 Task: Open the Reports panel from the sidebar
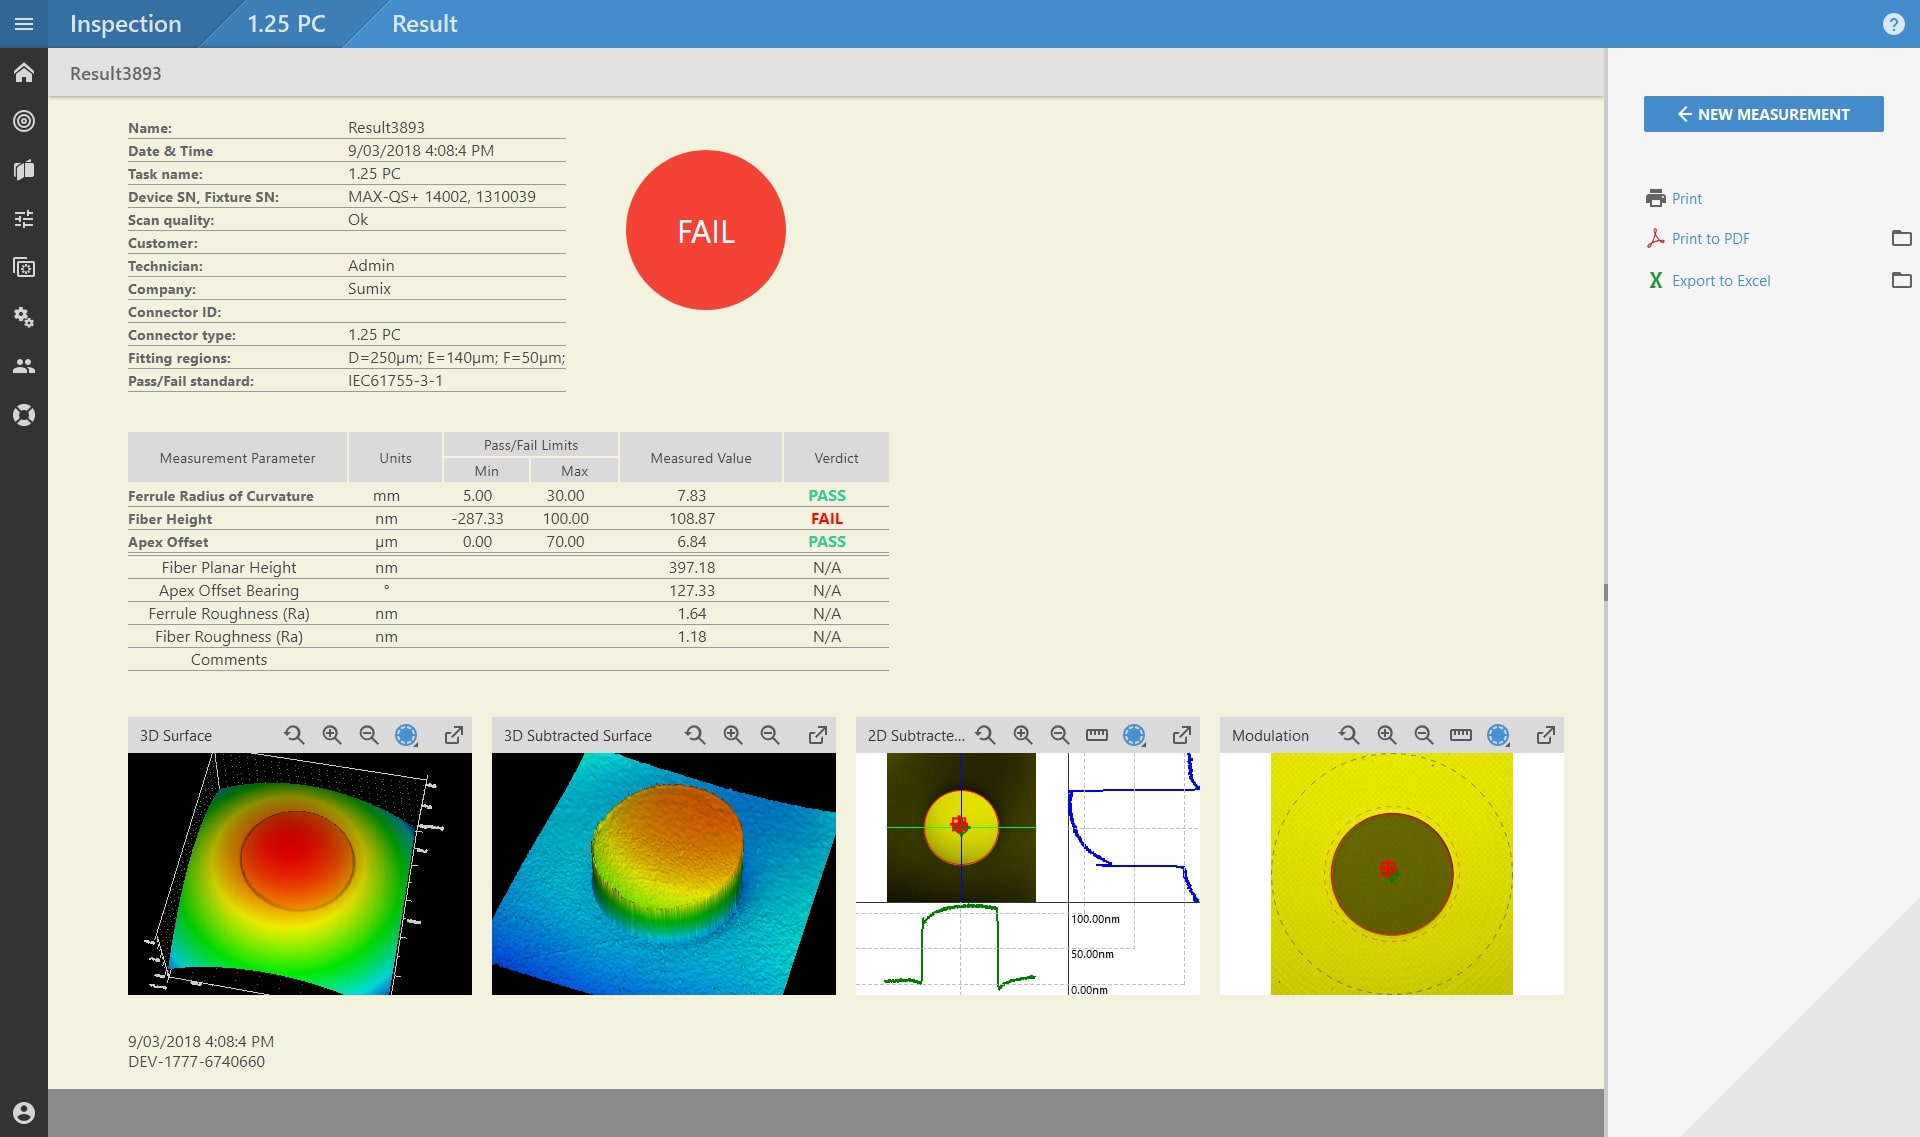click(24, 170)
